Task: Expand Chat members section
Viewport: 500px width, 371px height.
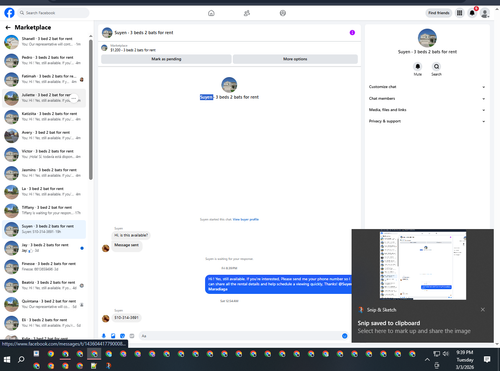Action: point(427,99)
